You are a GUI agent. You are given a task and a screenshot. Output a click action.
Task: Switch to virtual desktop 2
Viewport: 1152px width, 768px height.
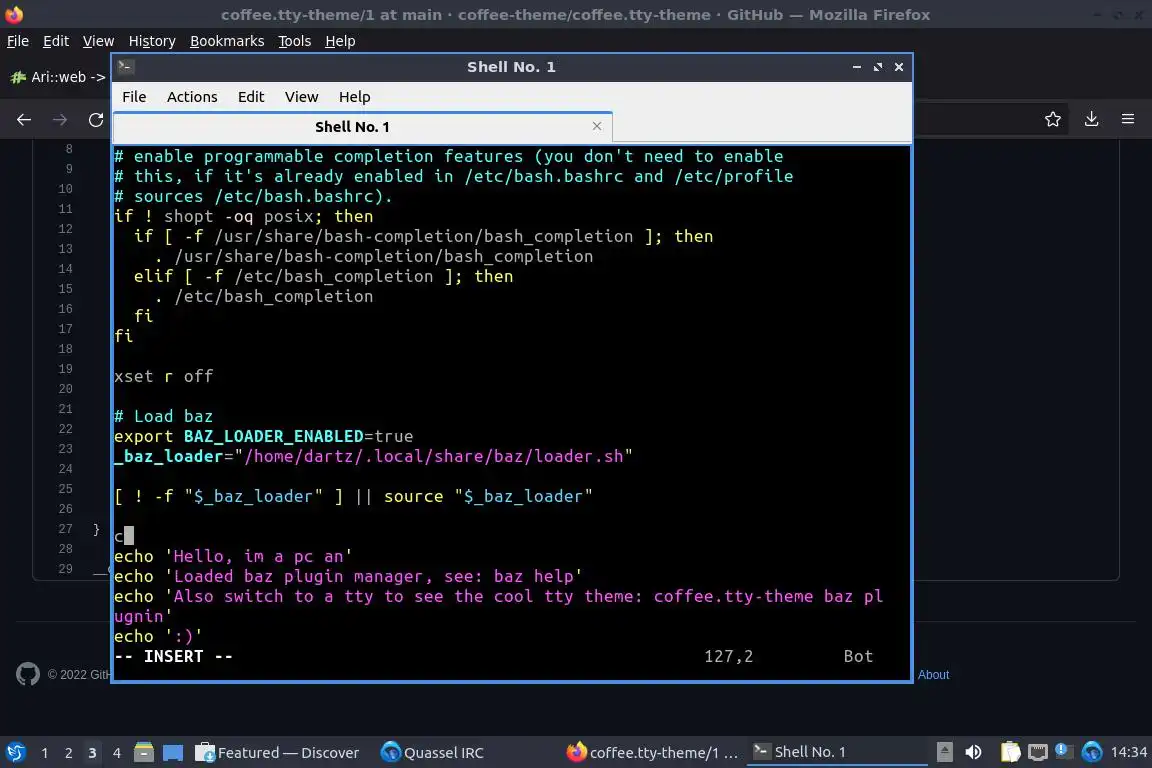(x=68, y=753)
